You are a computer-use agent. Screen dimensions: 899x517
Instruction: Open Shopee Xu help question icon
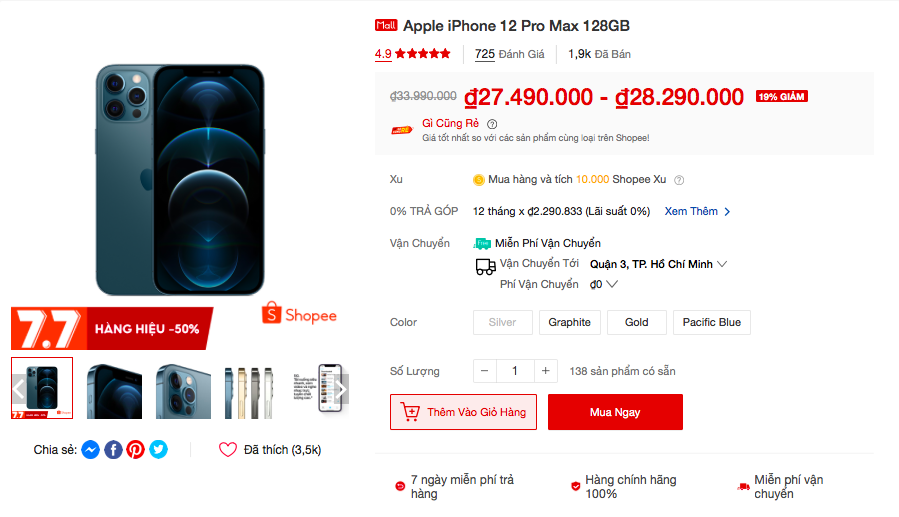679,180
